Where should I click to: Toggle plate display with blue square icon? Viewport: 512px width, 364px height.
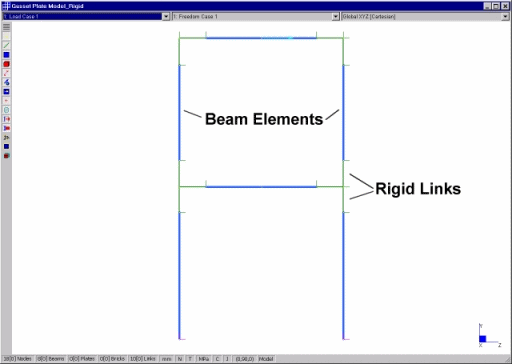pos(6,55)
